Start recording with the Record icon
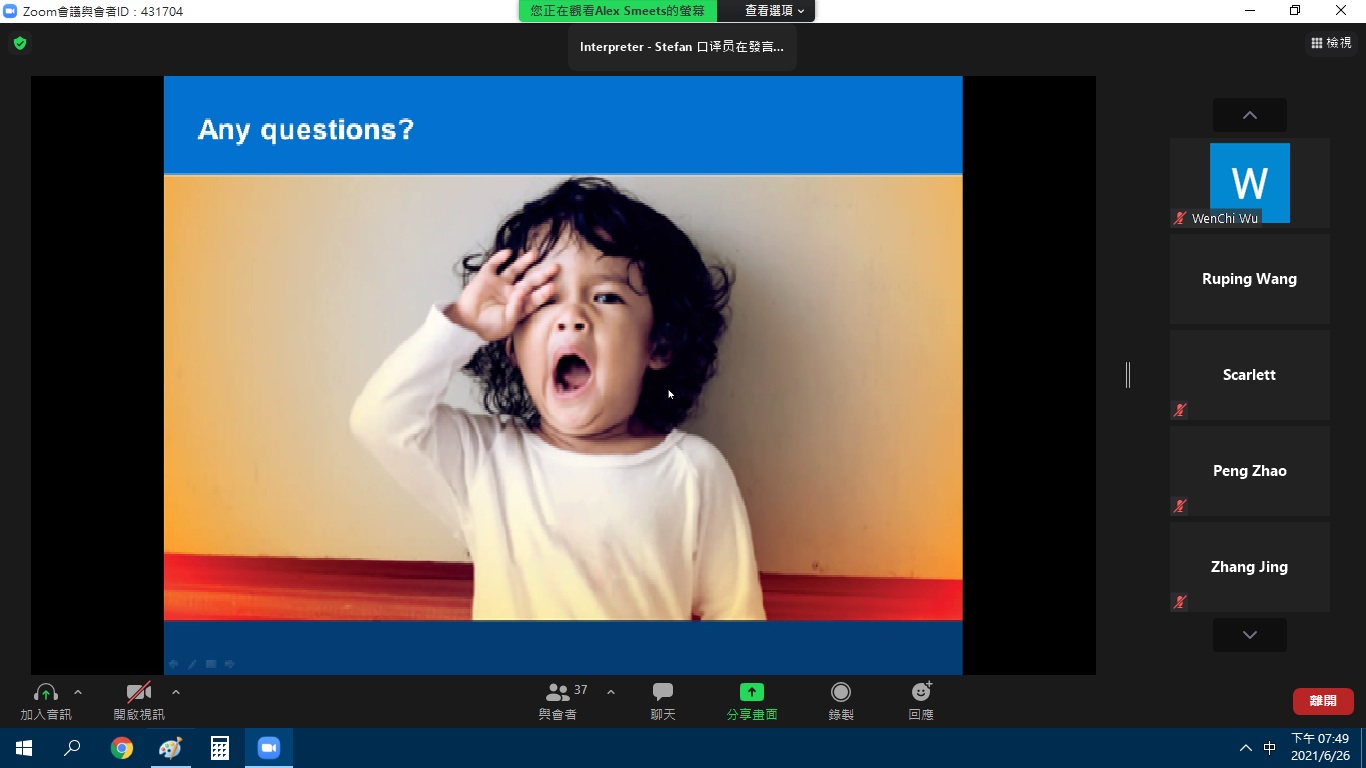1366x768 pixels. pos(841,693)
